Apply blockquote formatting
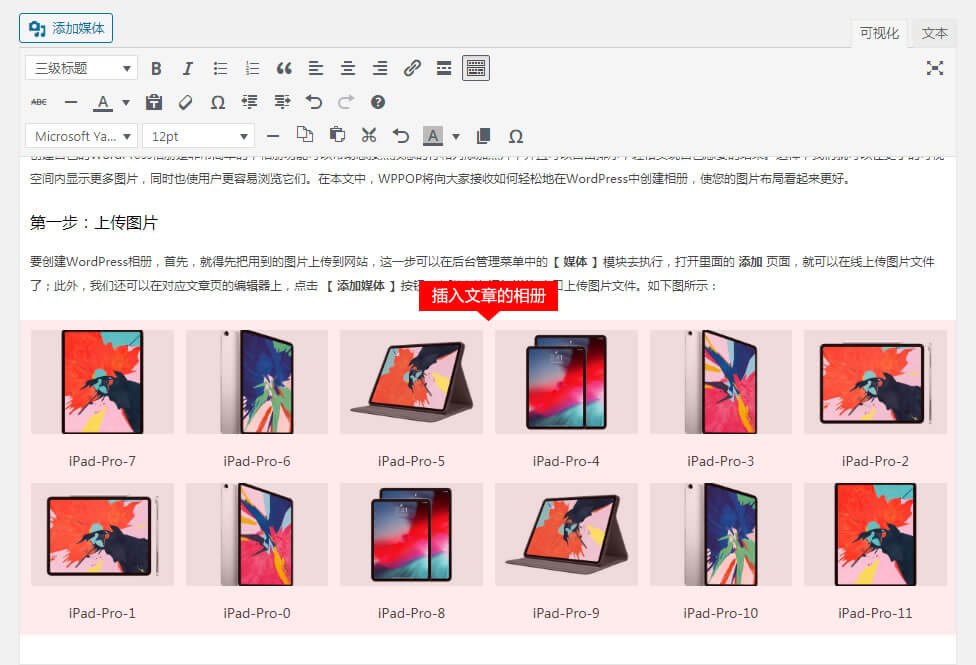This screenshot has width=976, height=665. point(284,68)
